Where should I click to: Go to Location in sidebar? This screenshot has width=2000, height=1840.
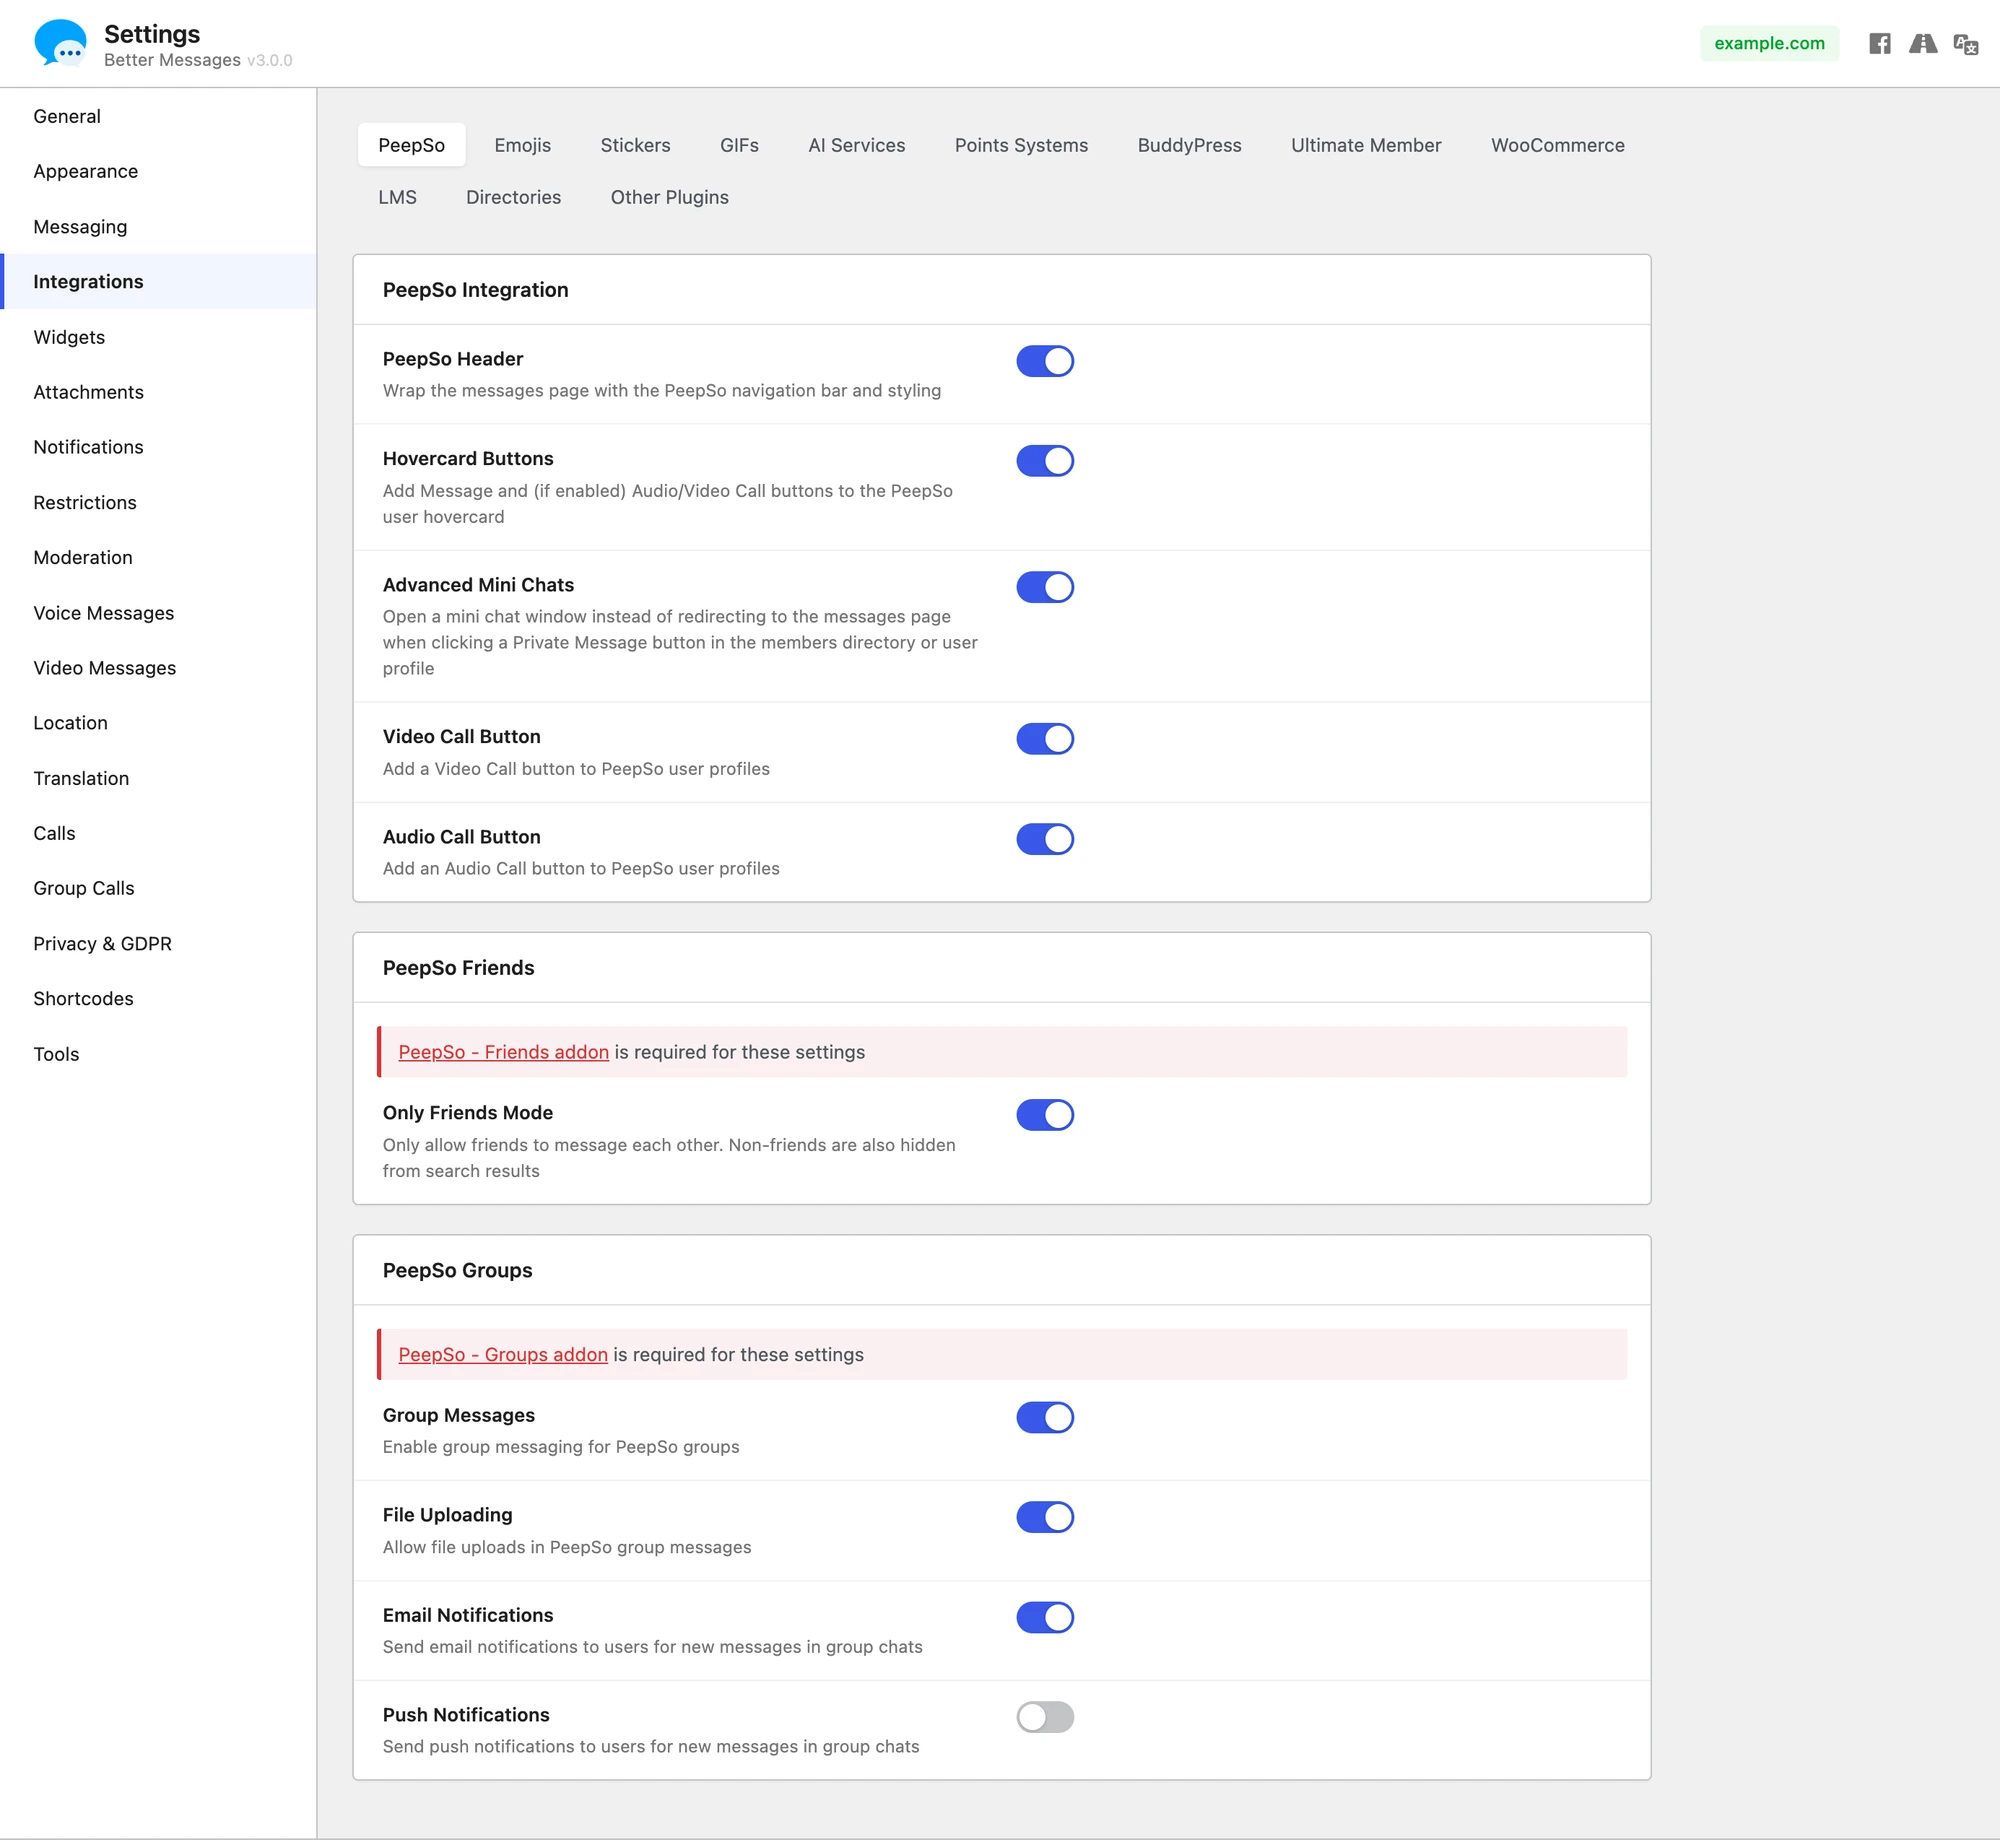point(158,723)
